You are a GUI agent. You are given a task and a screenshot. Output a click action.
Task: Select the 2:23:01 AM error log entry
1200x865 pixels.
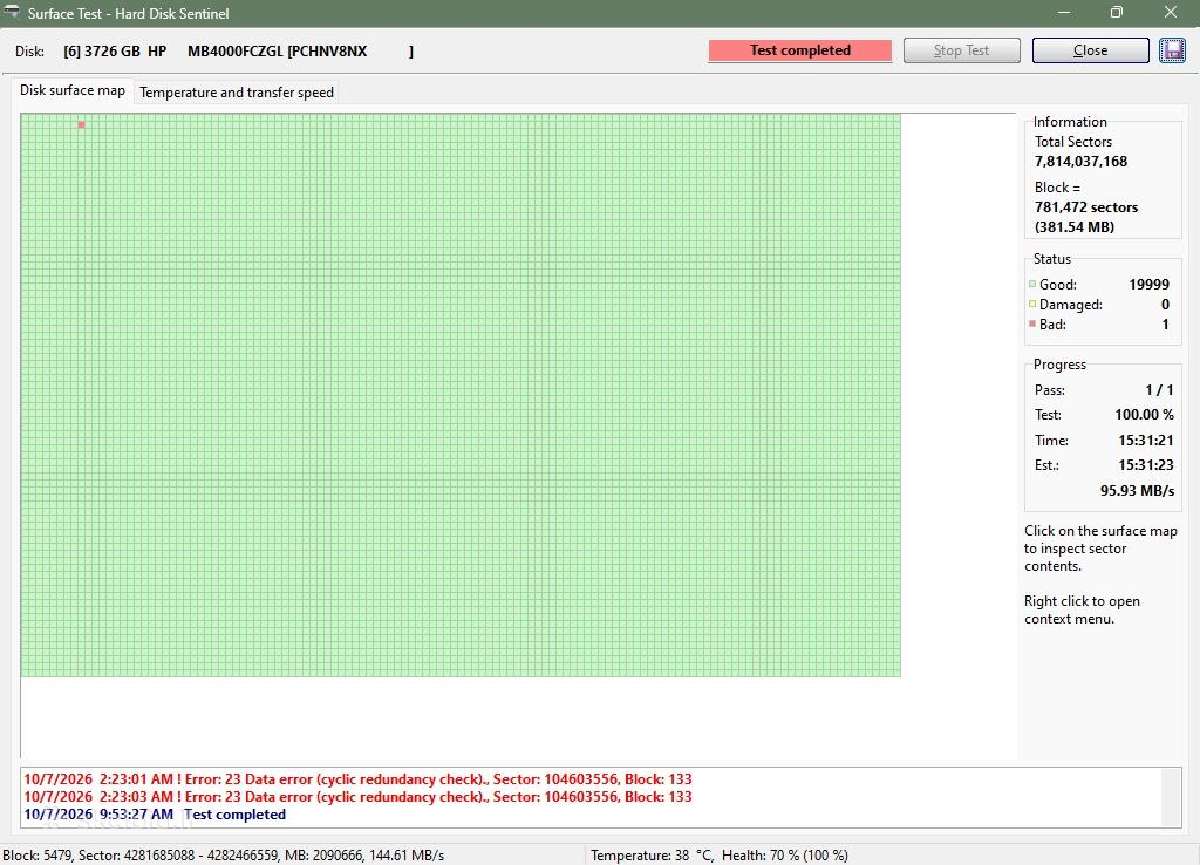[358, 779]
